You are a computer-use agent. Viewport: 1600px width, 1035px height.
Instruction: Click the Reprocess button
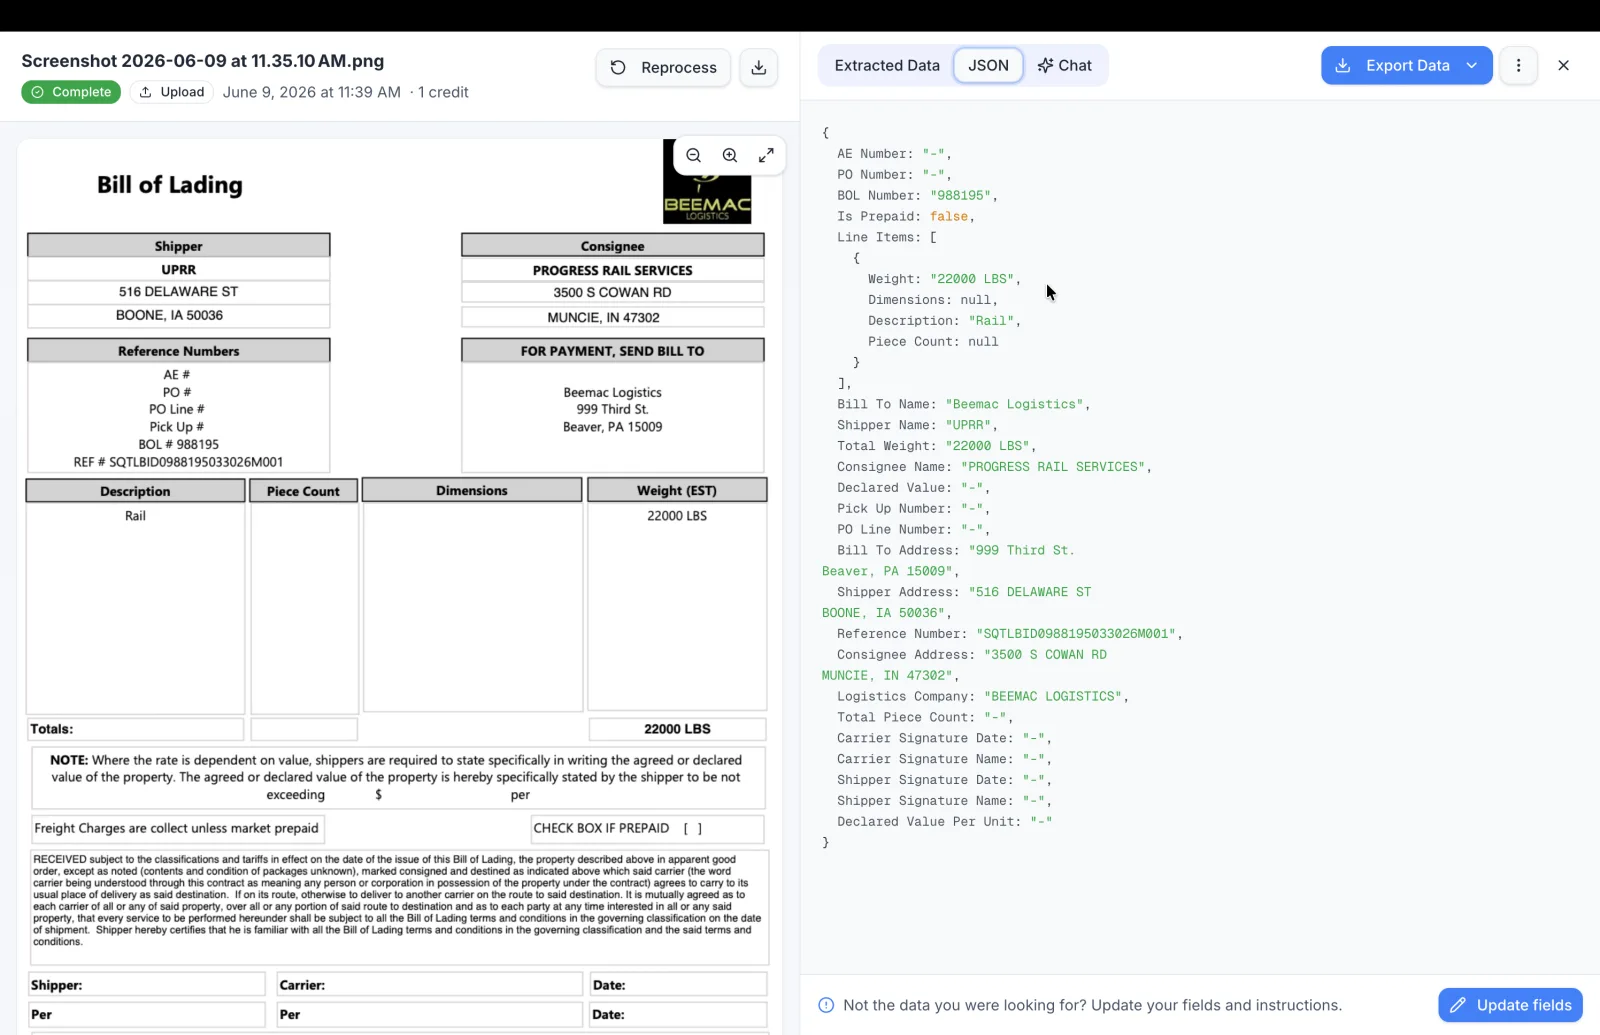(x=663, y=67)
